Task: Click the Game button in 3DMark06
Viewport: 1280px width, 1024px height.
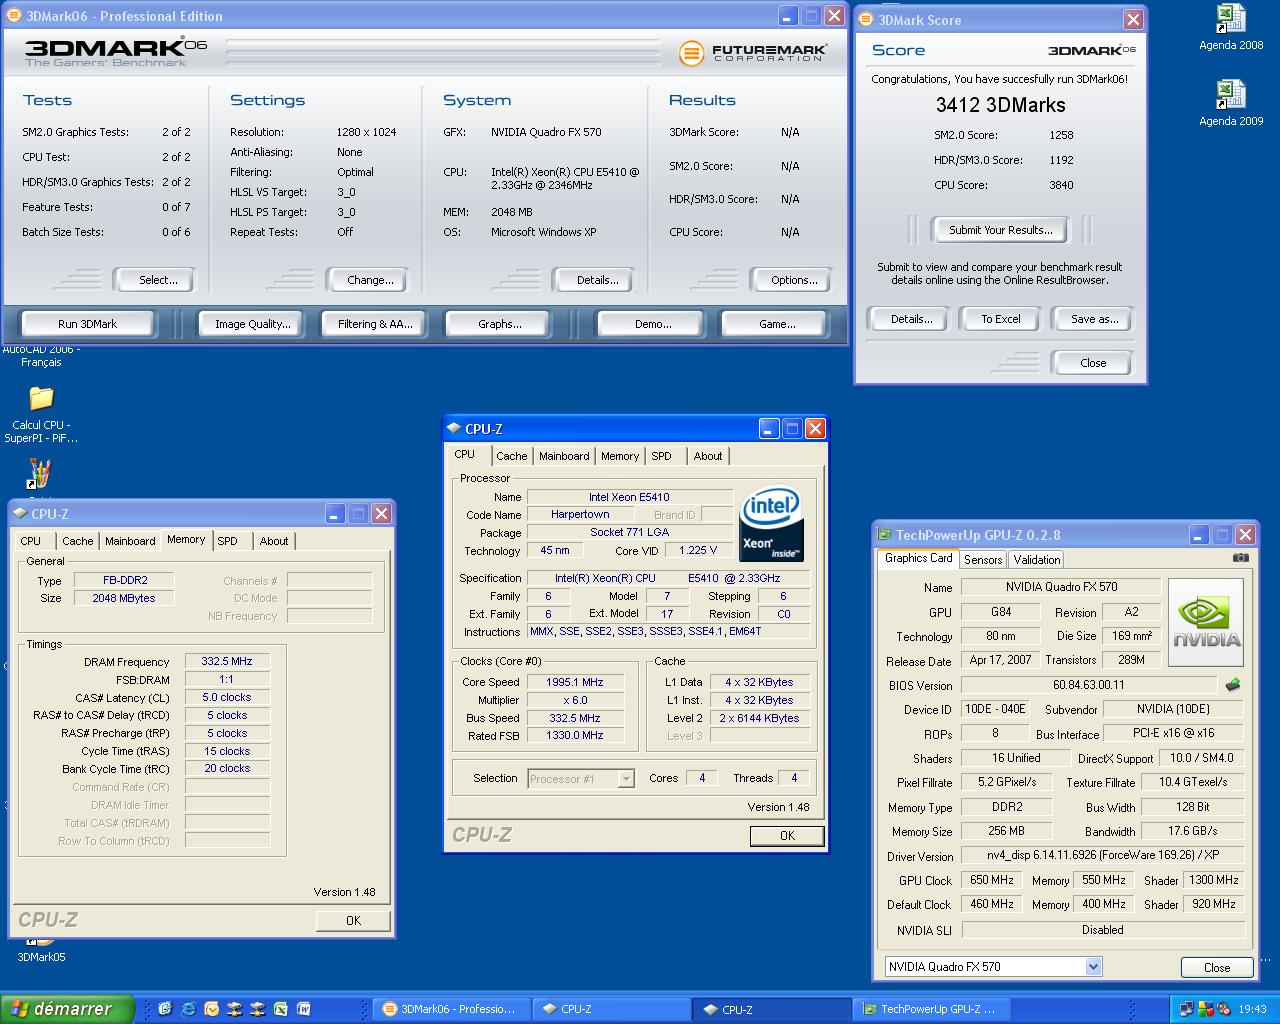Action: pyautogui.click(x=777, y=324)
